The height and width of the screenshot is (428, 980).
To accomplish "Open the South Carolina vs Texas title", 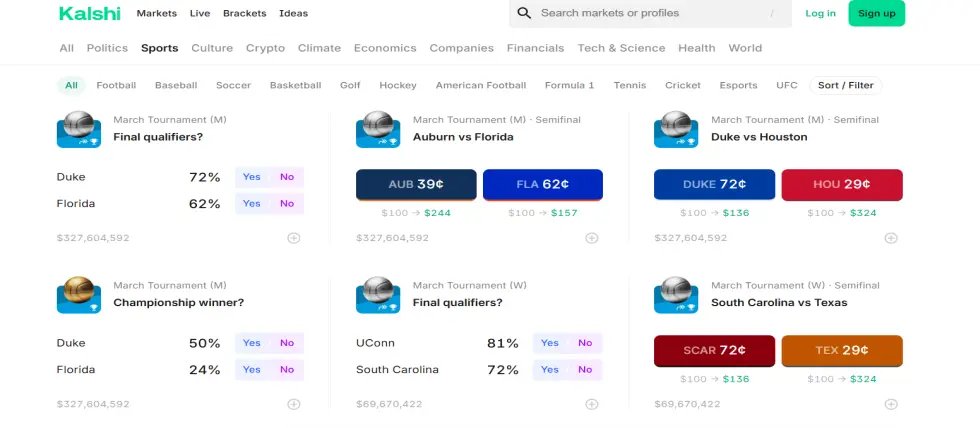I will (779, 303).
